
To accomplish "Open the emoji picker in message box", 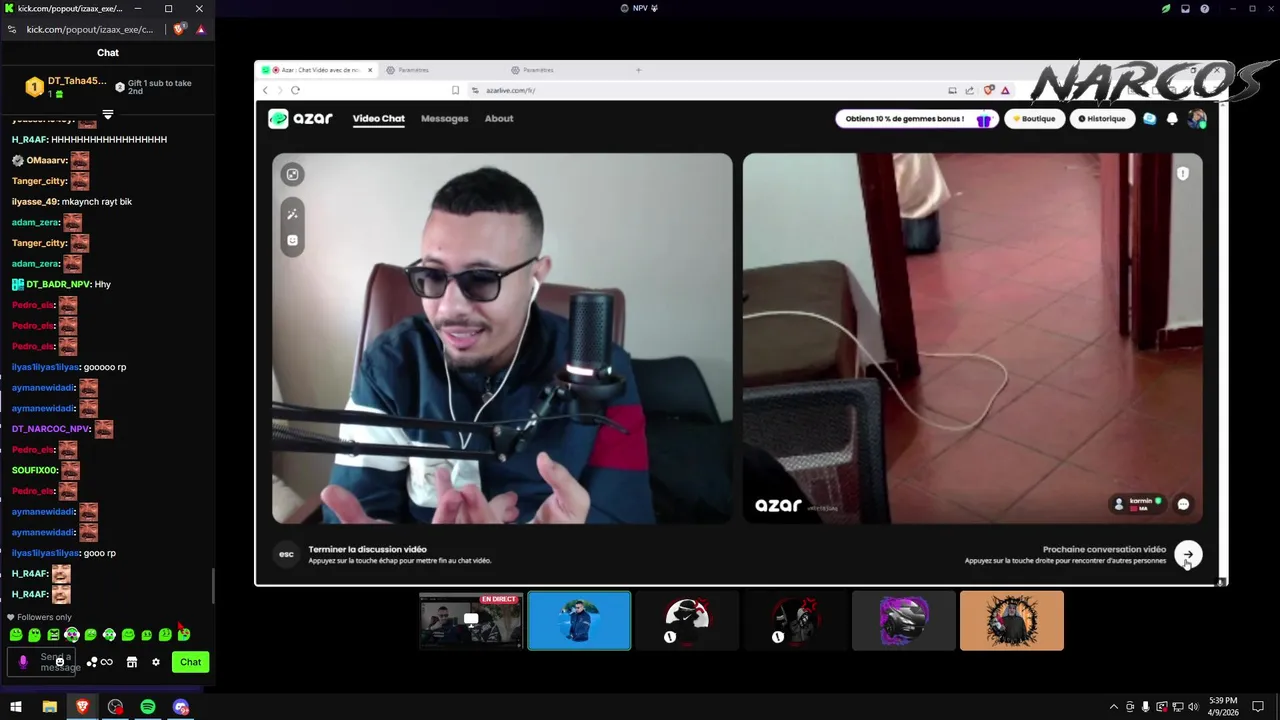I will pos(60,662).
